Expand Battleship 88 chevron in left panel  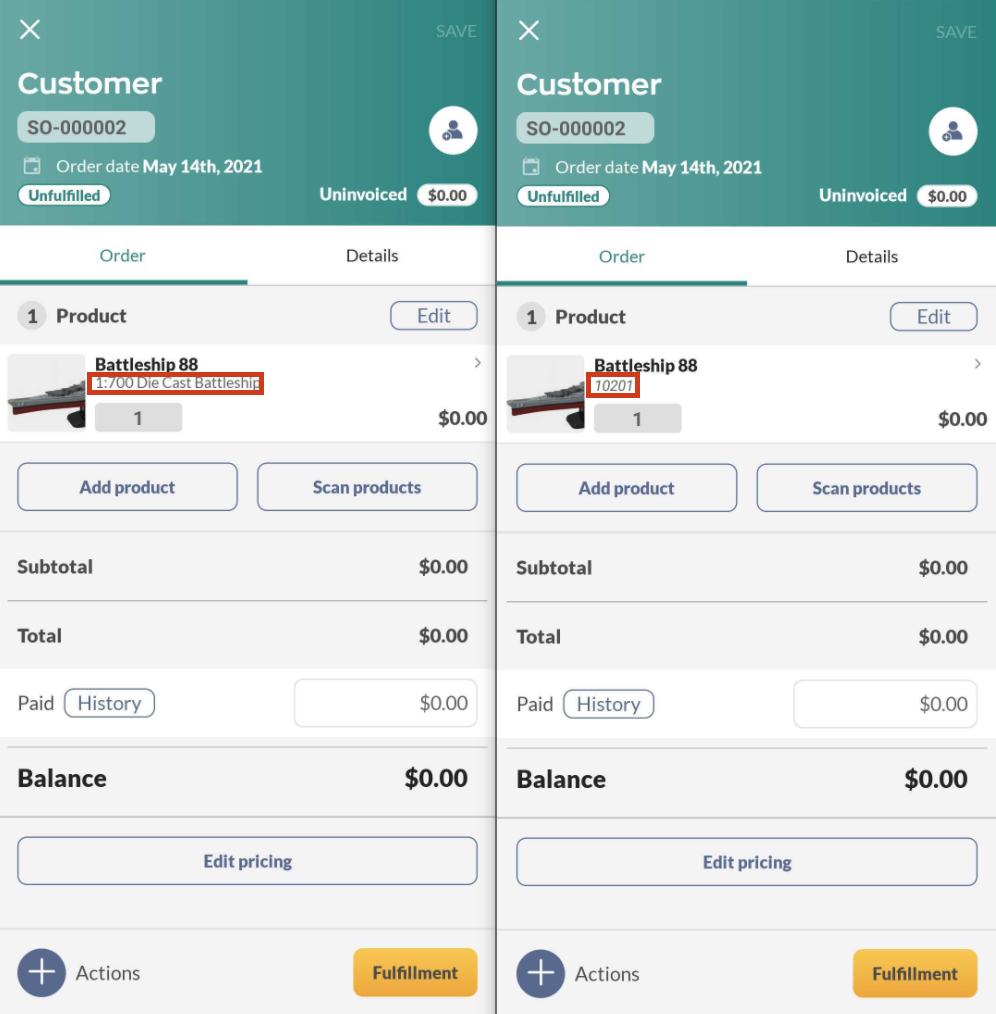click(477, 363)
